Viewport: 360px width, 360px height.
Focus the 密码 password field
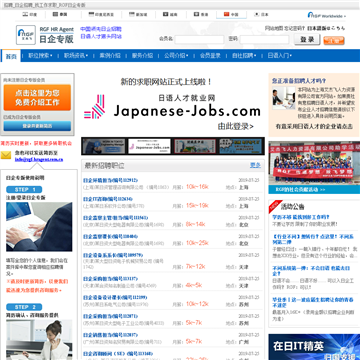click(x=264, y=40)
